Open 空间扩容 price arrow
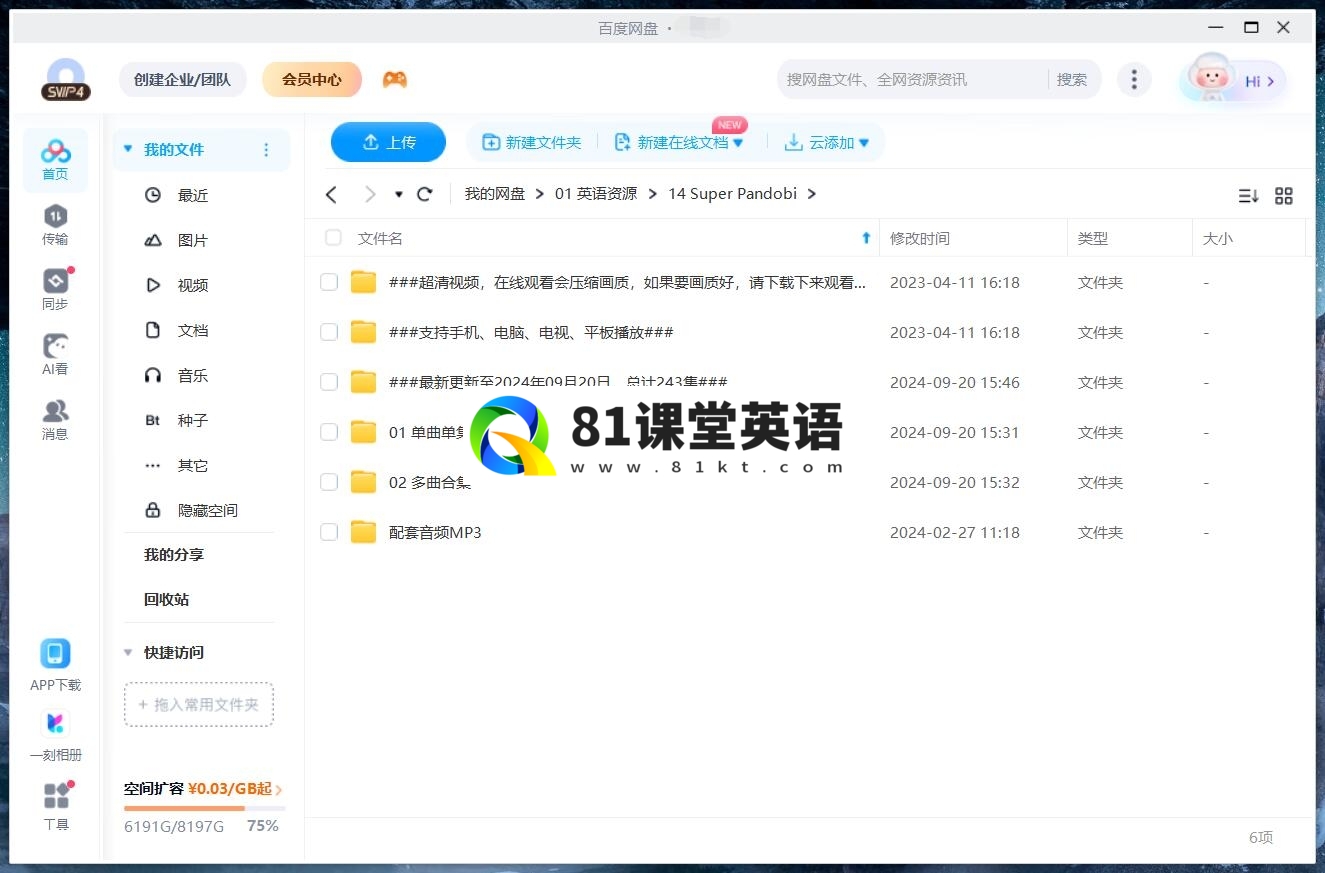This screenshot has width=1325, height=873. [x=278, y=790]
